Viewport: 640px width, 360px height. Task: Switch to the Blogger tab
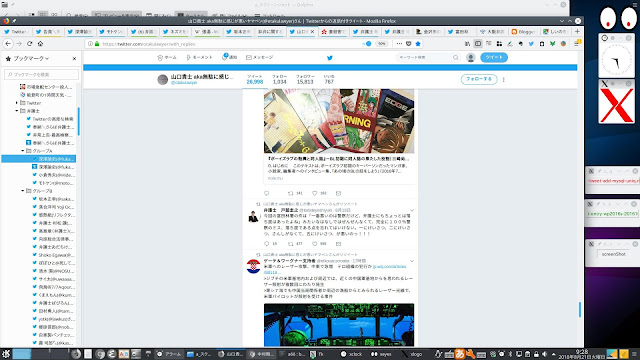[x=524, y=31]
